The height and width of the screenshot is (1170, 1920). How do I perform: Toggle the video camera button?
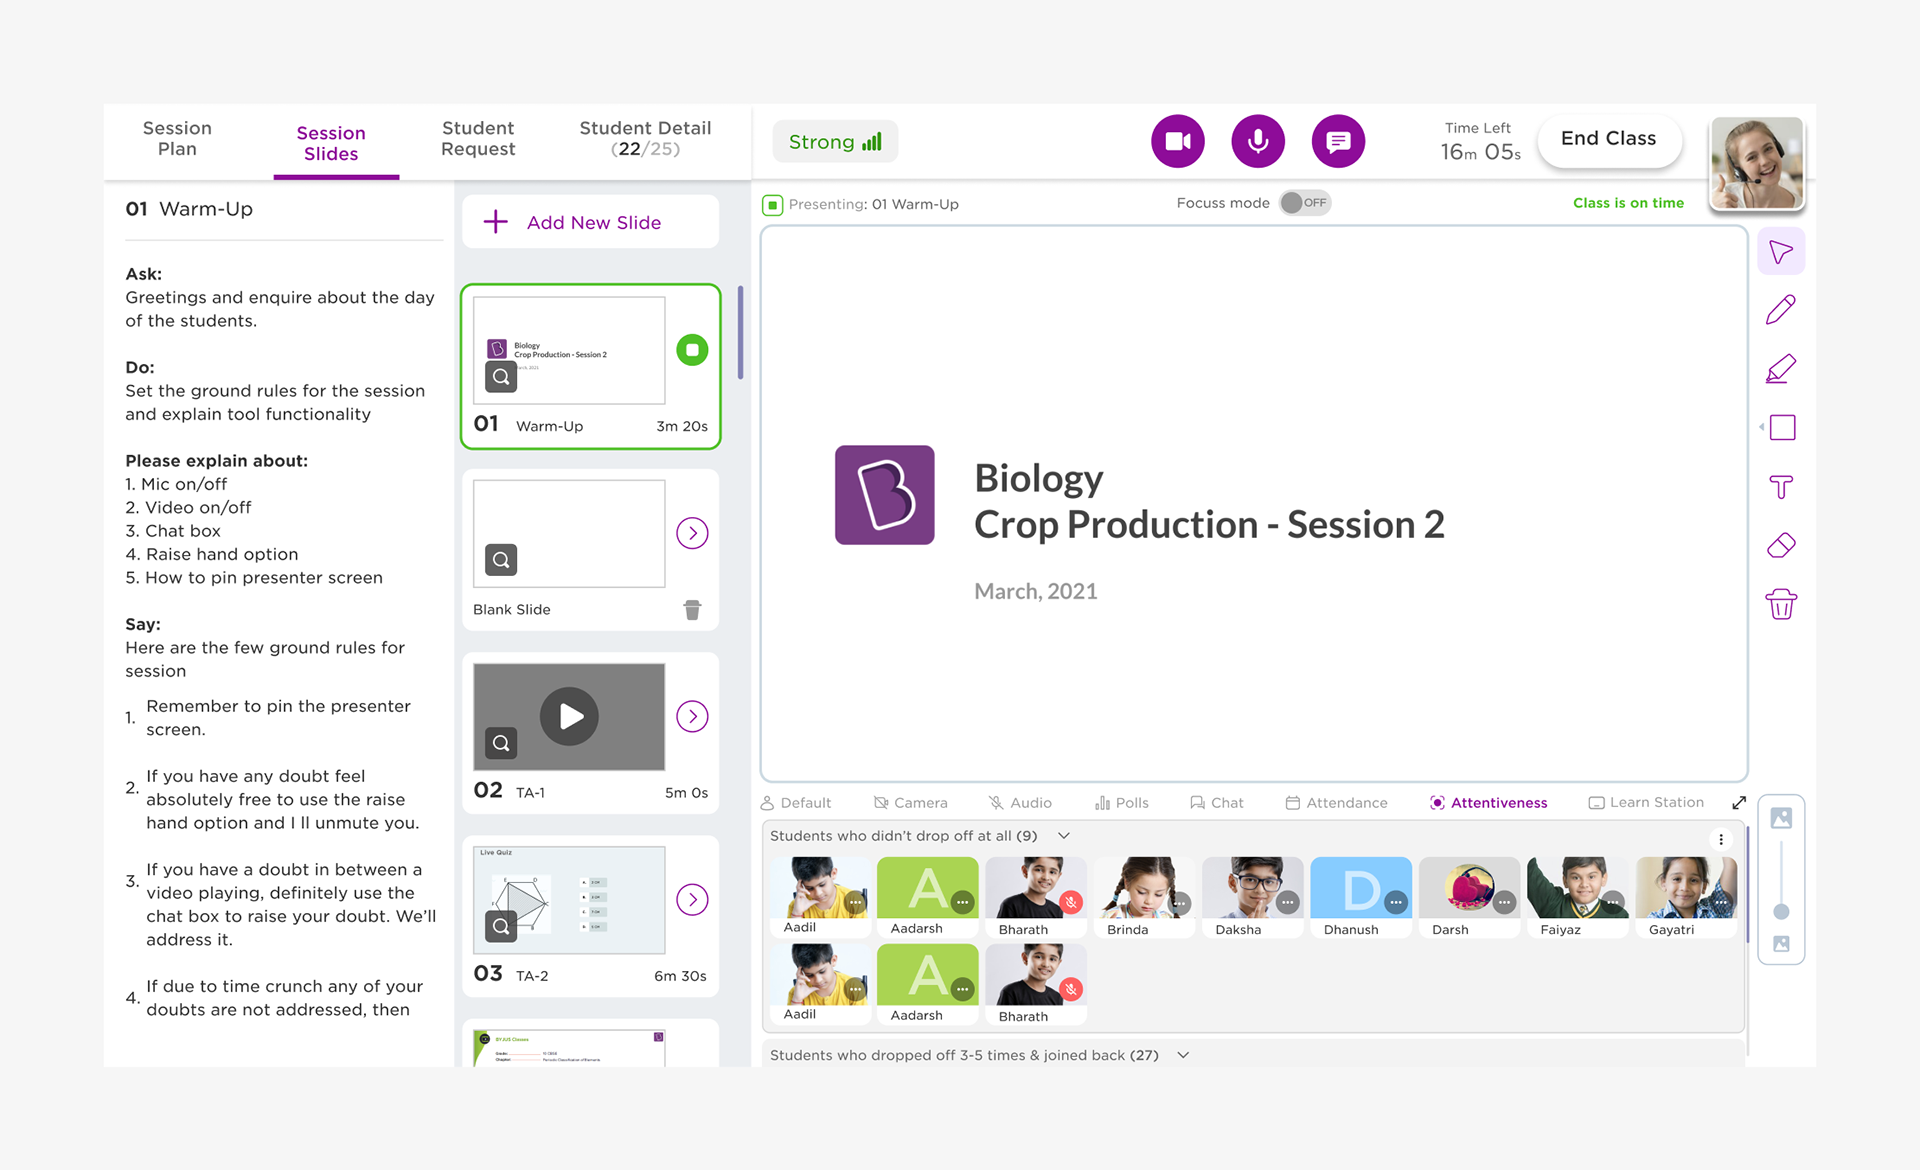(1178, 142)
